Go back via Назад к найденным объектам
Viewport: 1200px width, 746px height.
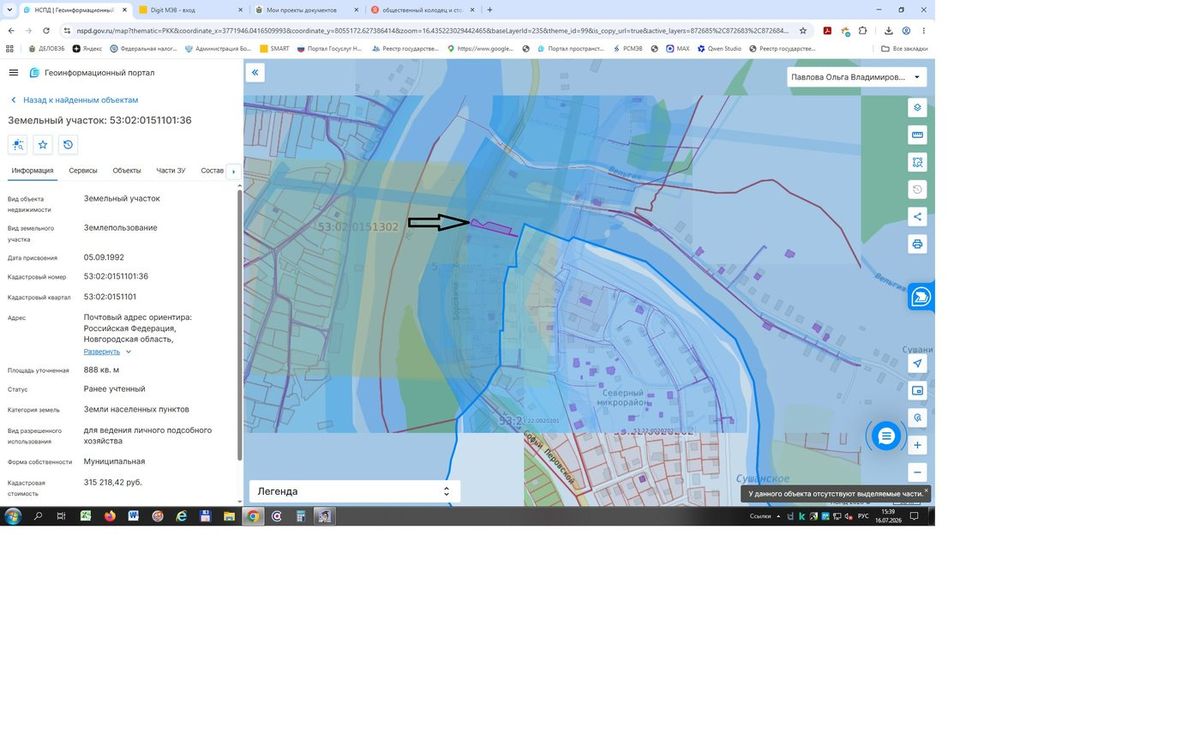(x=74, y=100)
